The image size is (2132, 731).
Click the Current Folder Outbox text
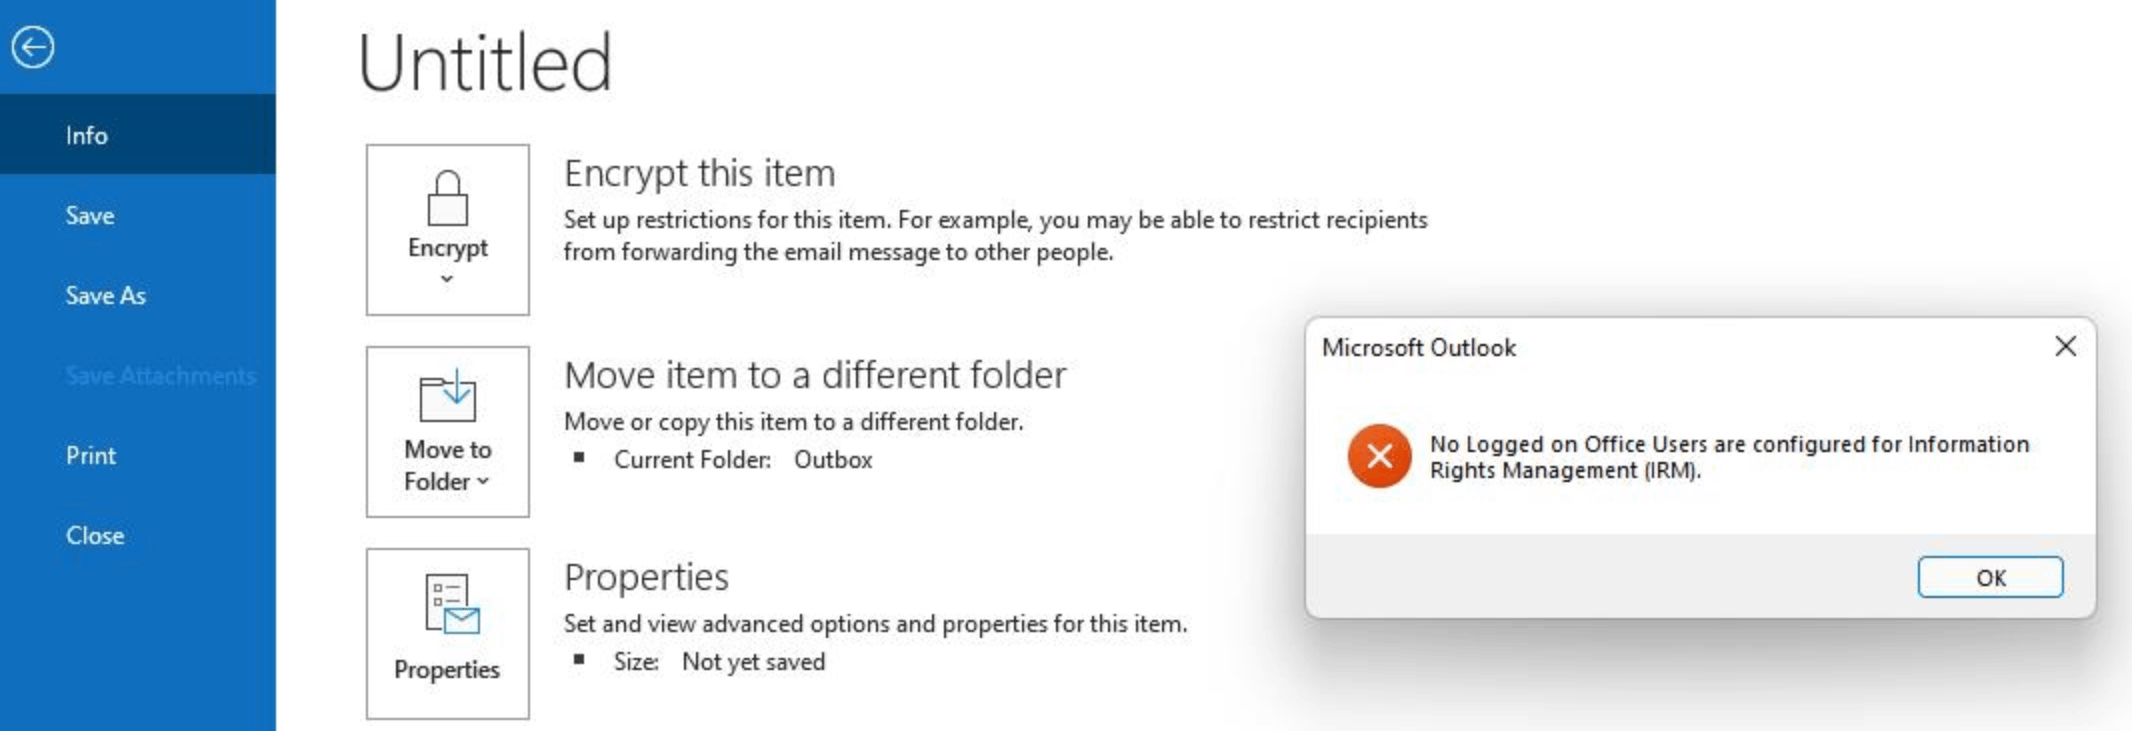point(743,459)
